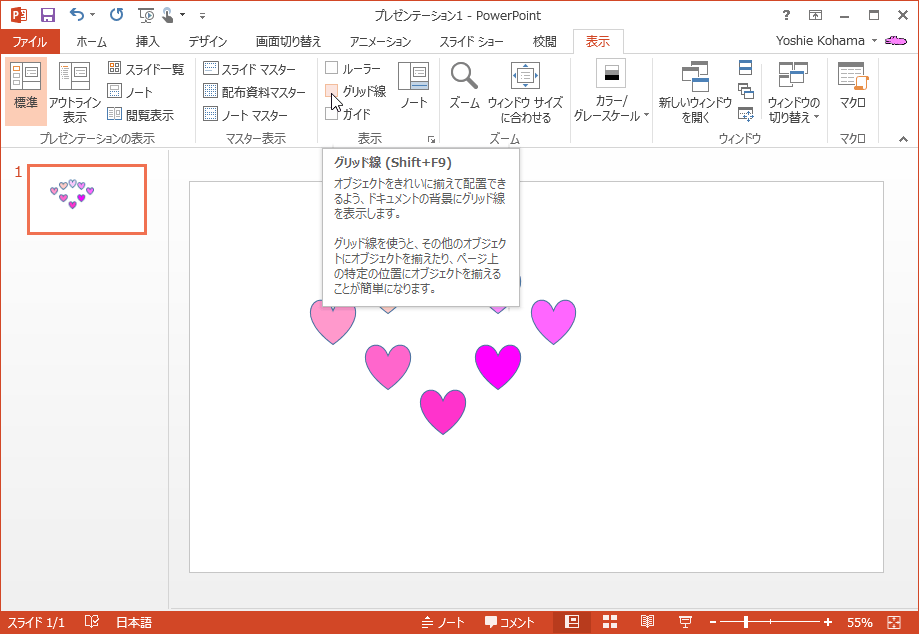
Task: Select slide 1 thumbnail in slide pane
Action: [x=87, y=199]
